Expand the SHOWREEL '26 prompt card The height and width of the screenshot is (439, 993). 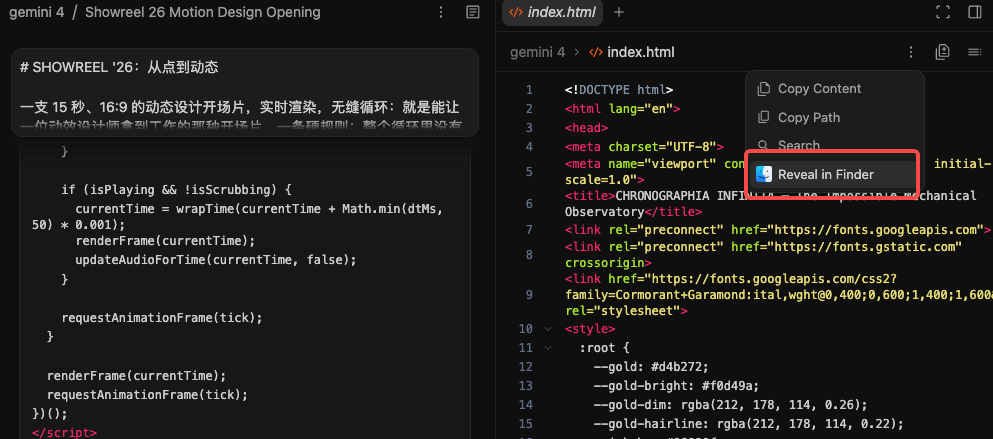coord(245,92)
